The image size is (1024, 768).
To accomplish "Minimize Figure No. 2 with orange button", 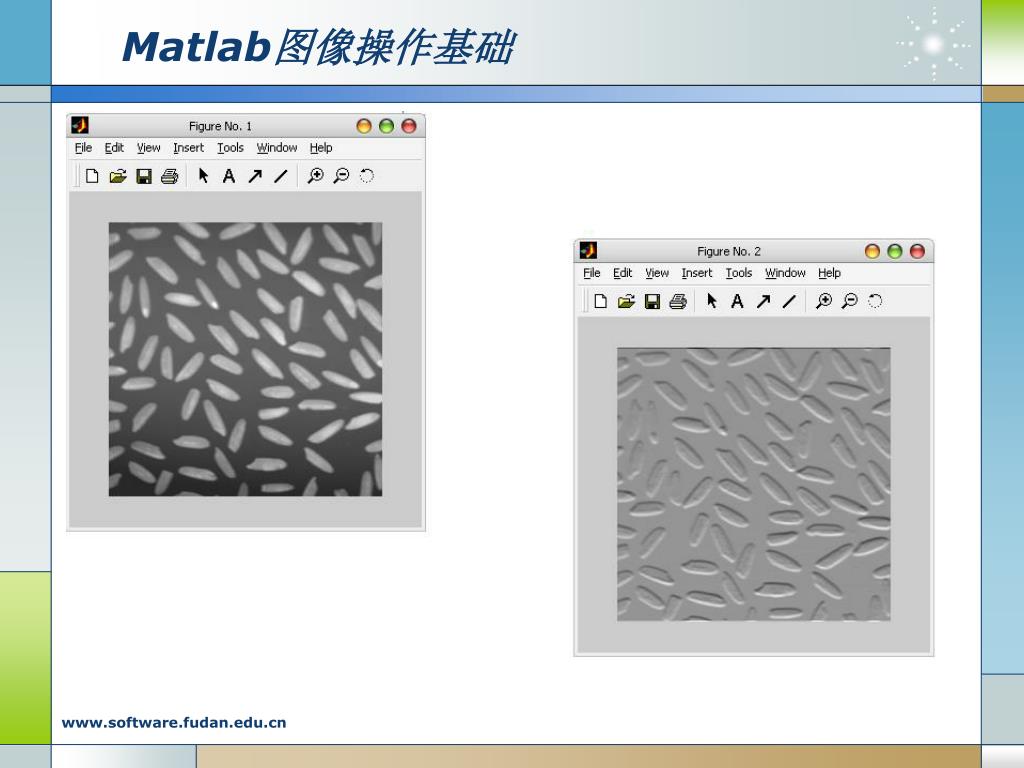I will pos(872,251).
